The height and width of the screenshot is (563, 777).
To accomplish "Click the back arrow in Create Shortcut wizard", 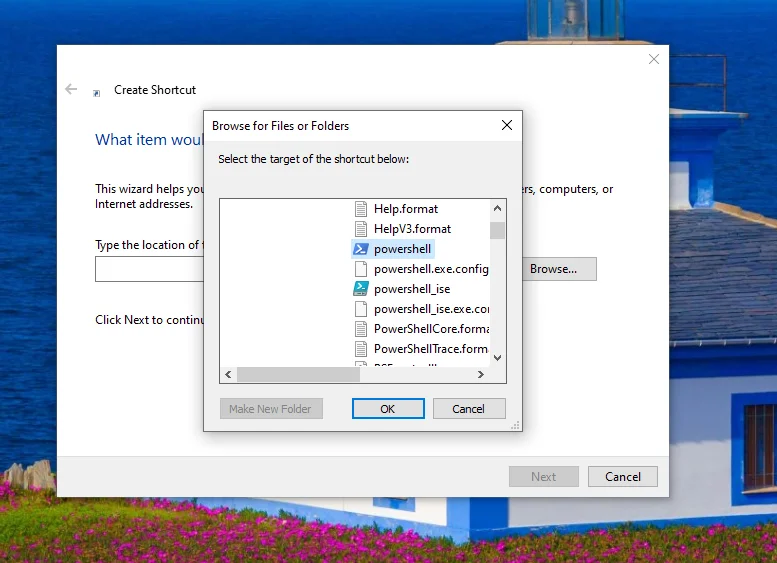I will [x=71, y=90].
